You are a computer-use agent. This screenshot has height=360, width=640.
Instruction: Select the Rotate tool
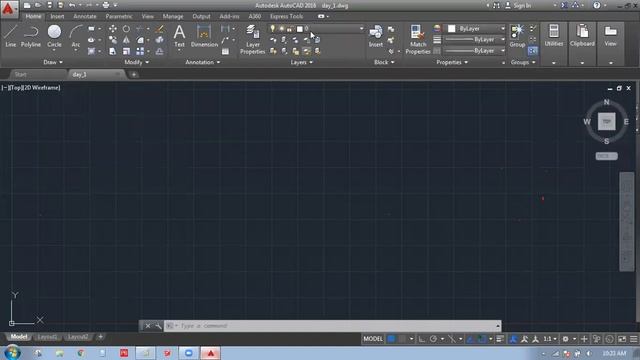126,29
